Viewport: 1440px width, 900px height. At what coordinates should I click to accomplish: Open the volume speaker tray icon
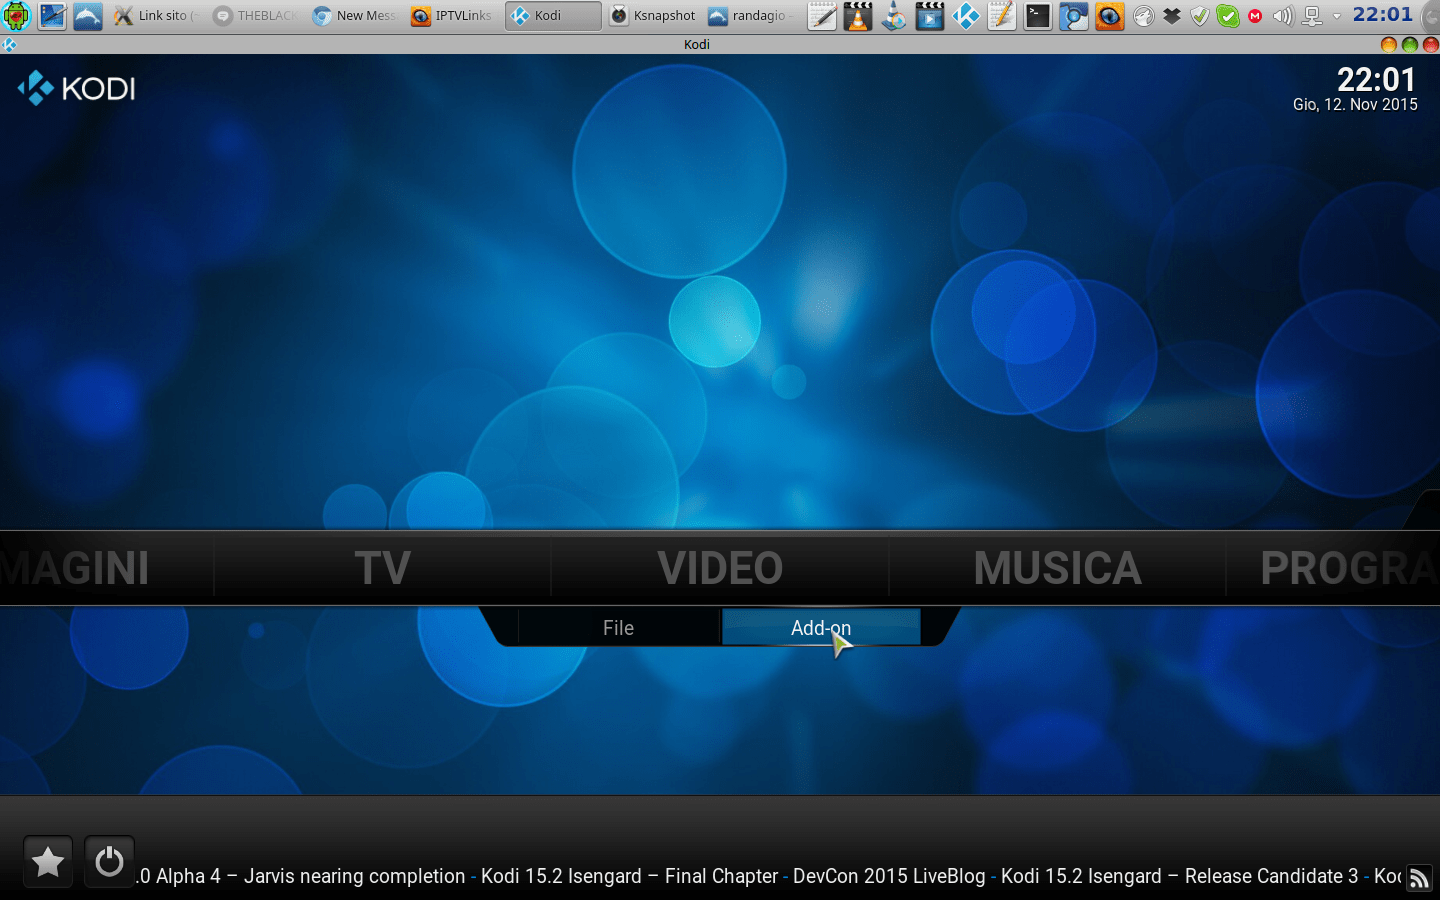point(1283,16)
